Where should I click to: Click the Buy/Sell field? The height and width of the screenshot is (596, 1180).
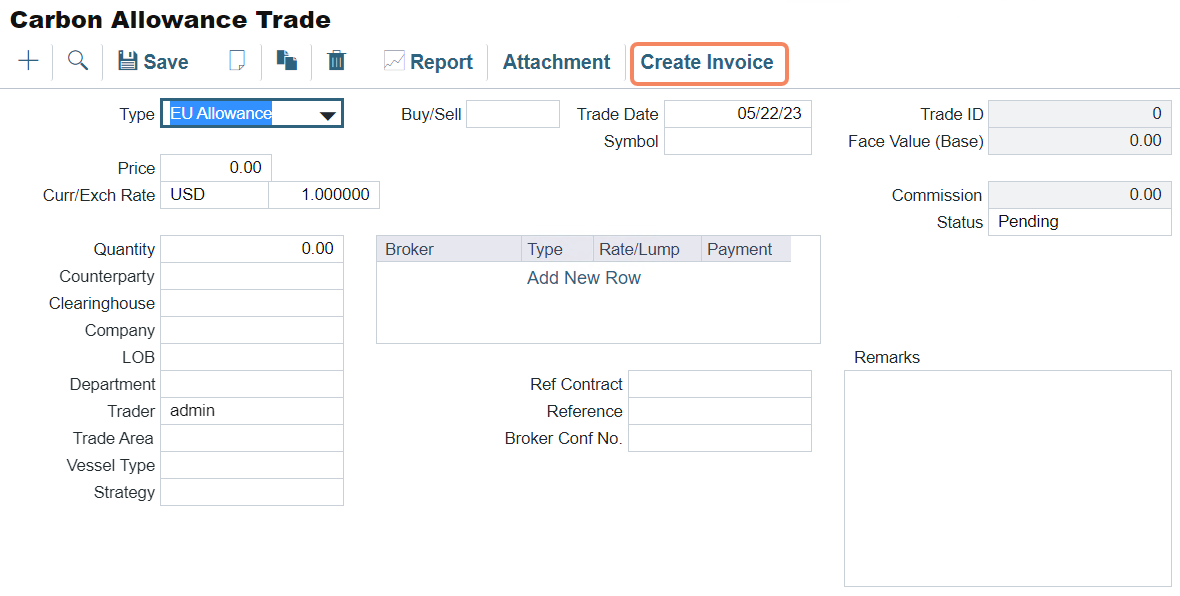(x=513, y=114)
